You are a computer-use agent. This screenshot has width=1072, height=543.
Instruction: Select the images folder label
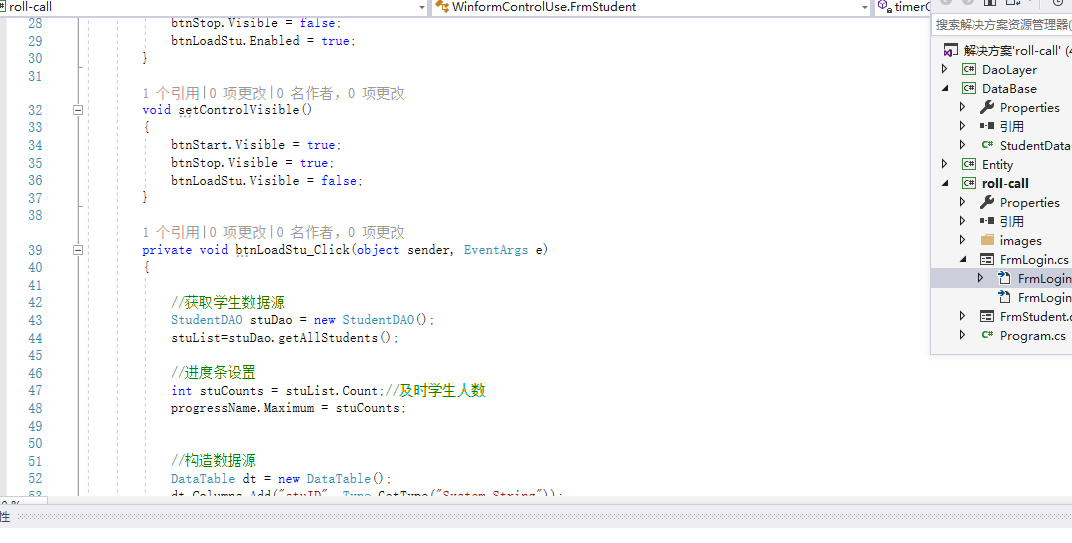1020,241
